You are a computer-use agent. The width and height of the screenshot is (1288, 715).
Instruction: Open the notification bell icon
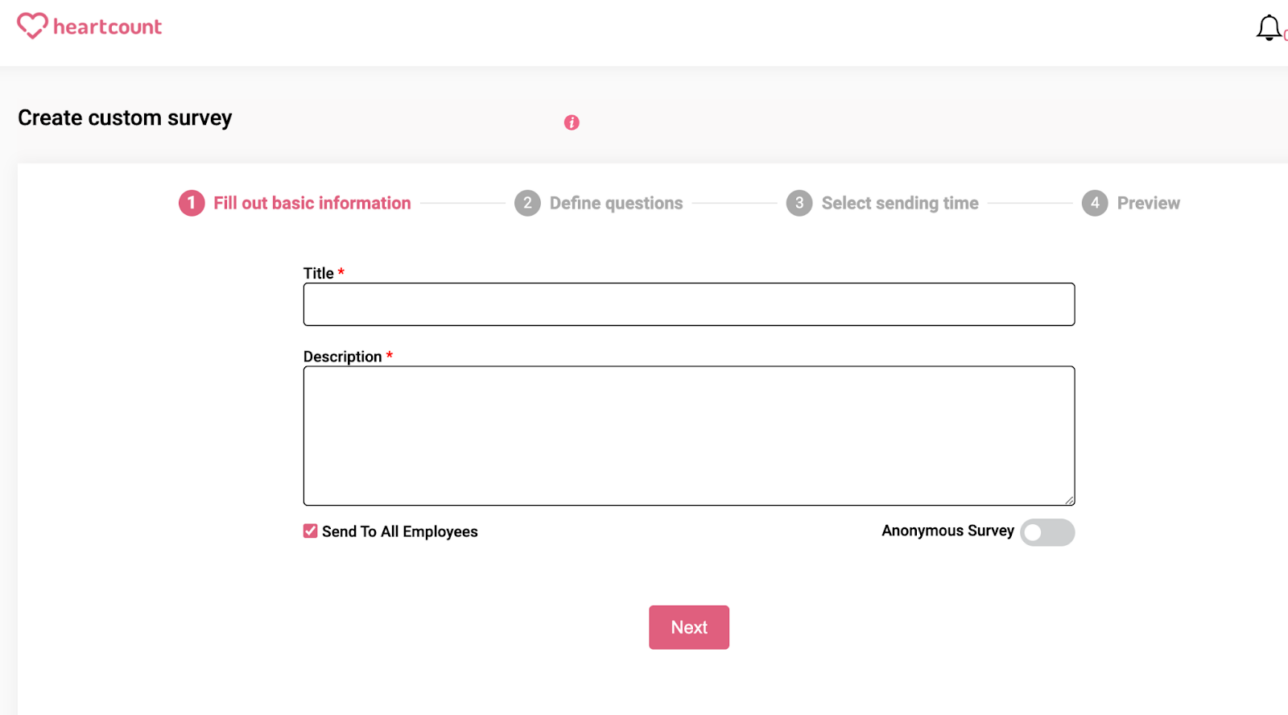1268,26
